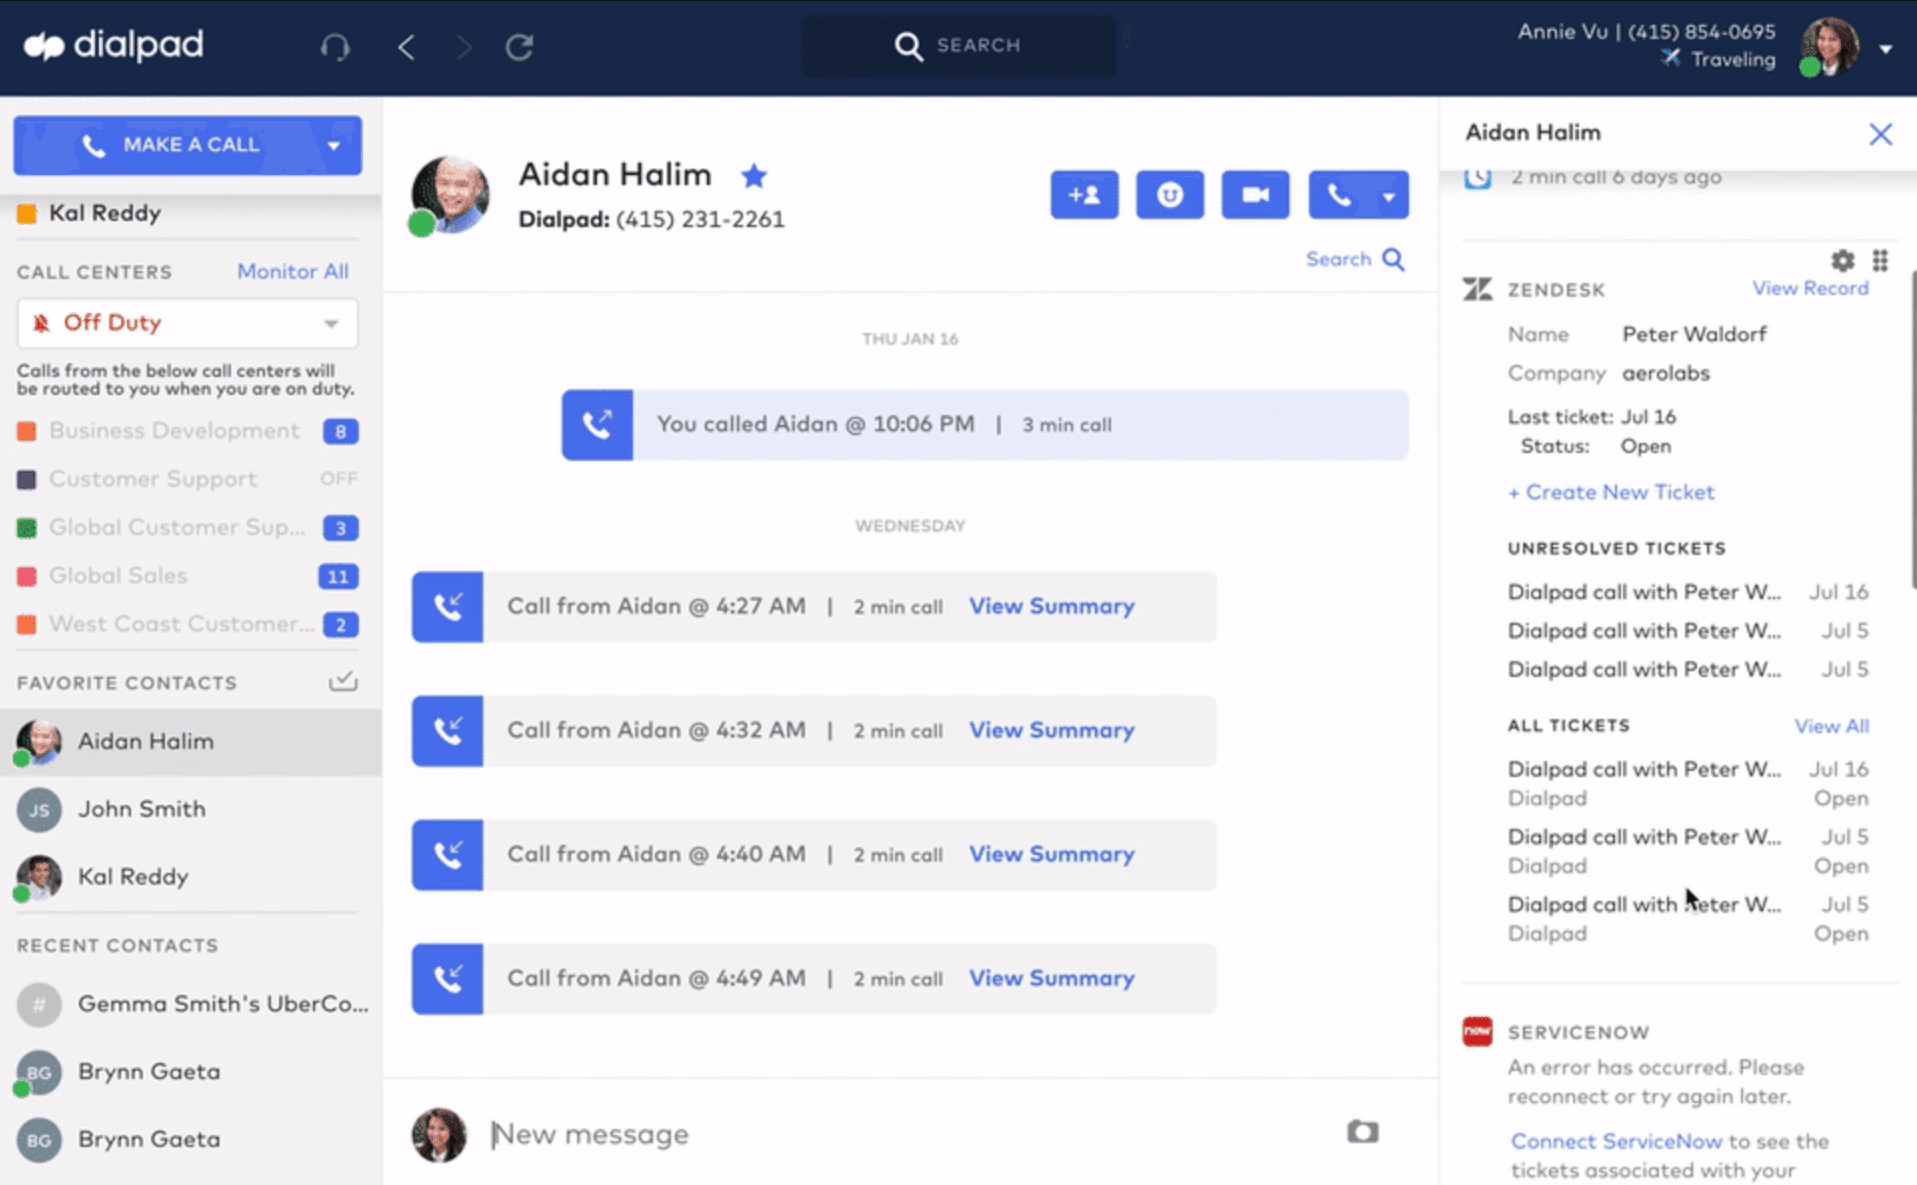This screenshot has height=1185, width=1917.
Task: Click the ServiceNow logo icon
Action: [1477, 1031]
